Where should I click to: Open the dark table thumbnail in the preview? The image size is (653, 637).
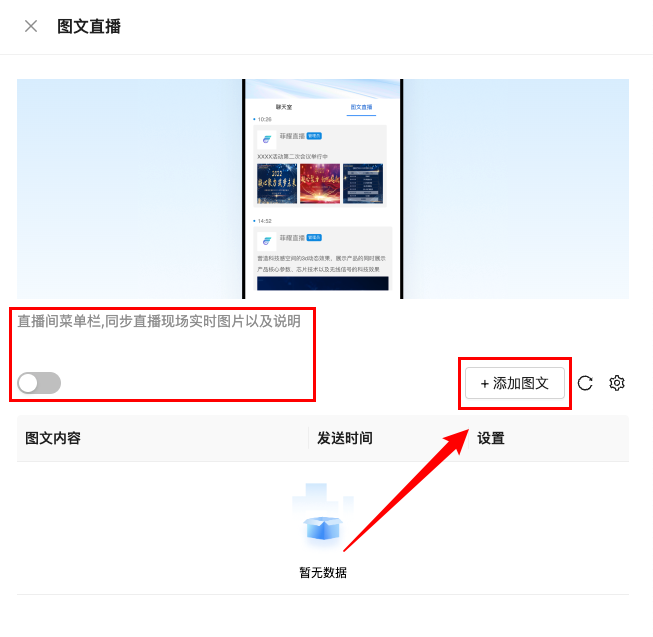pos(363,184)
